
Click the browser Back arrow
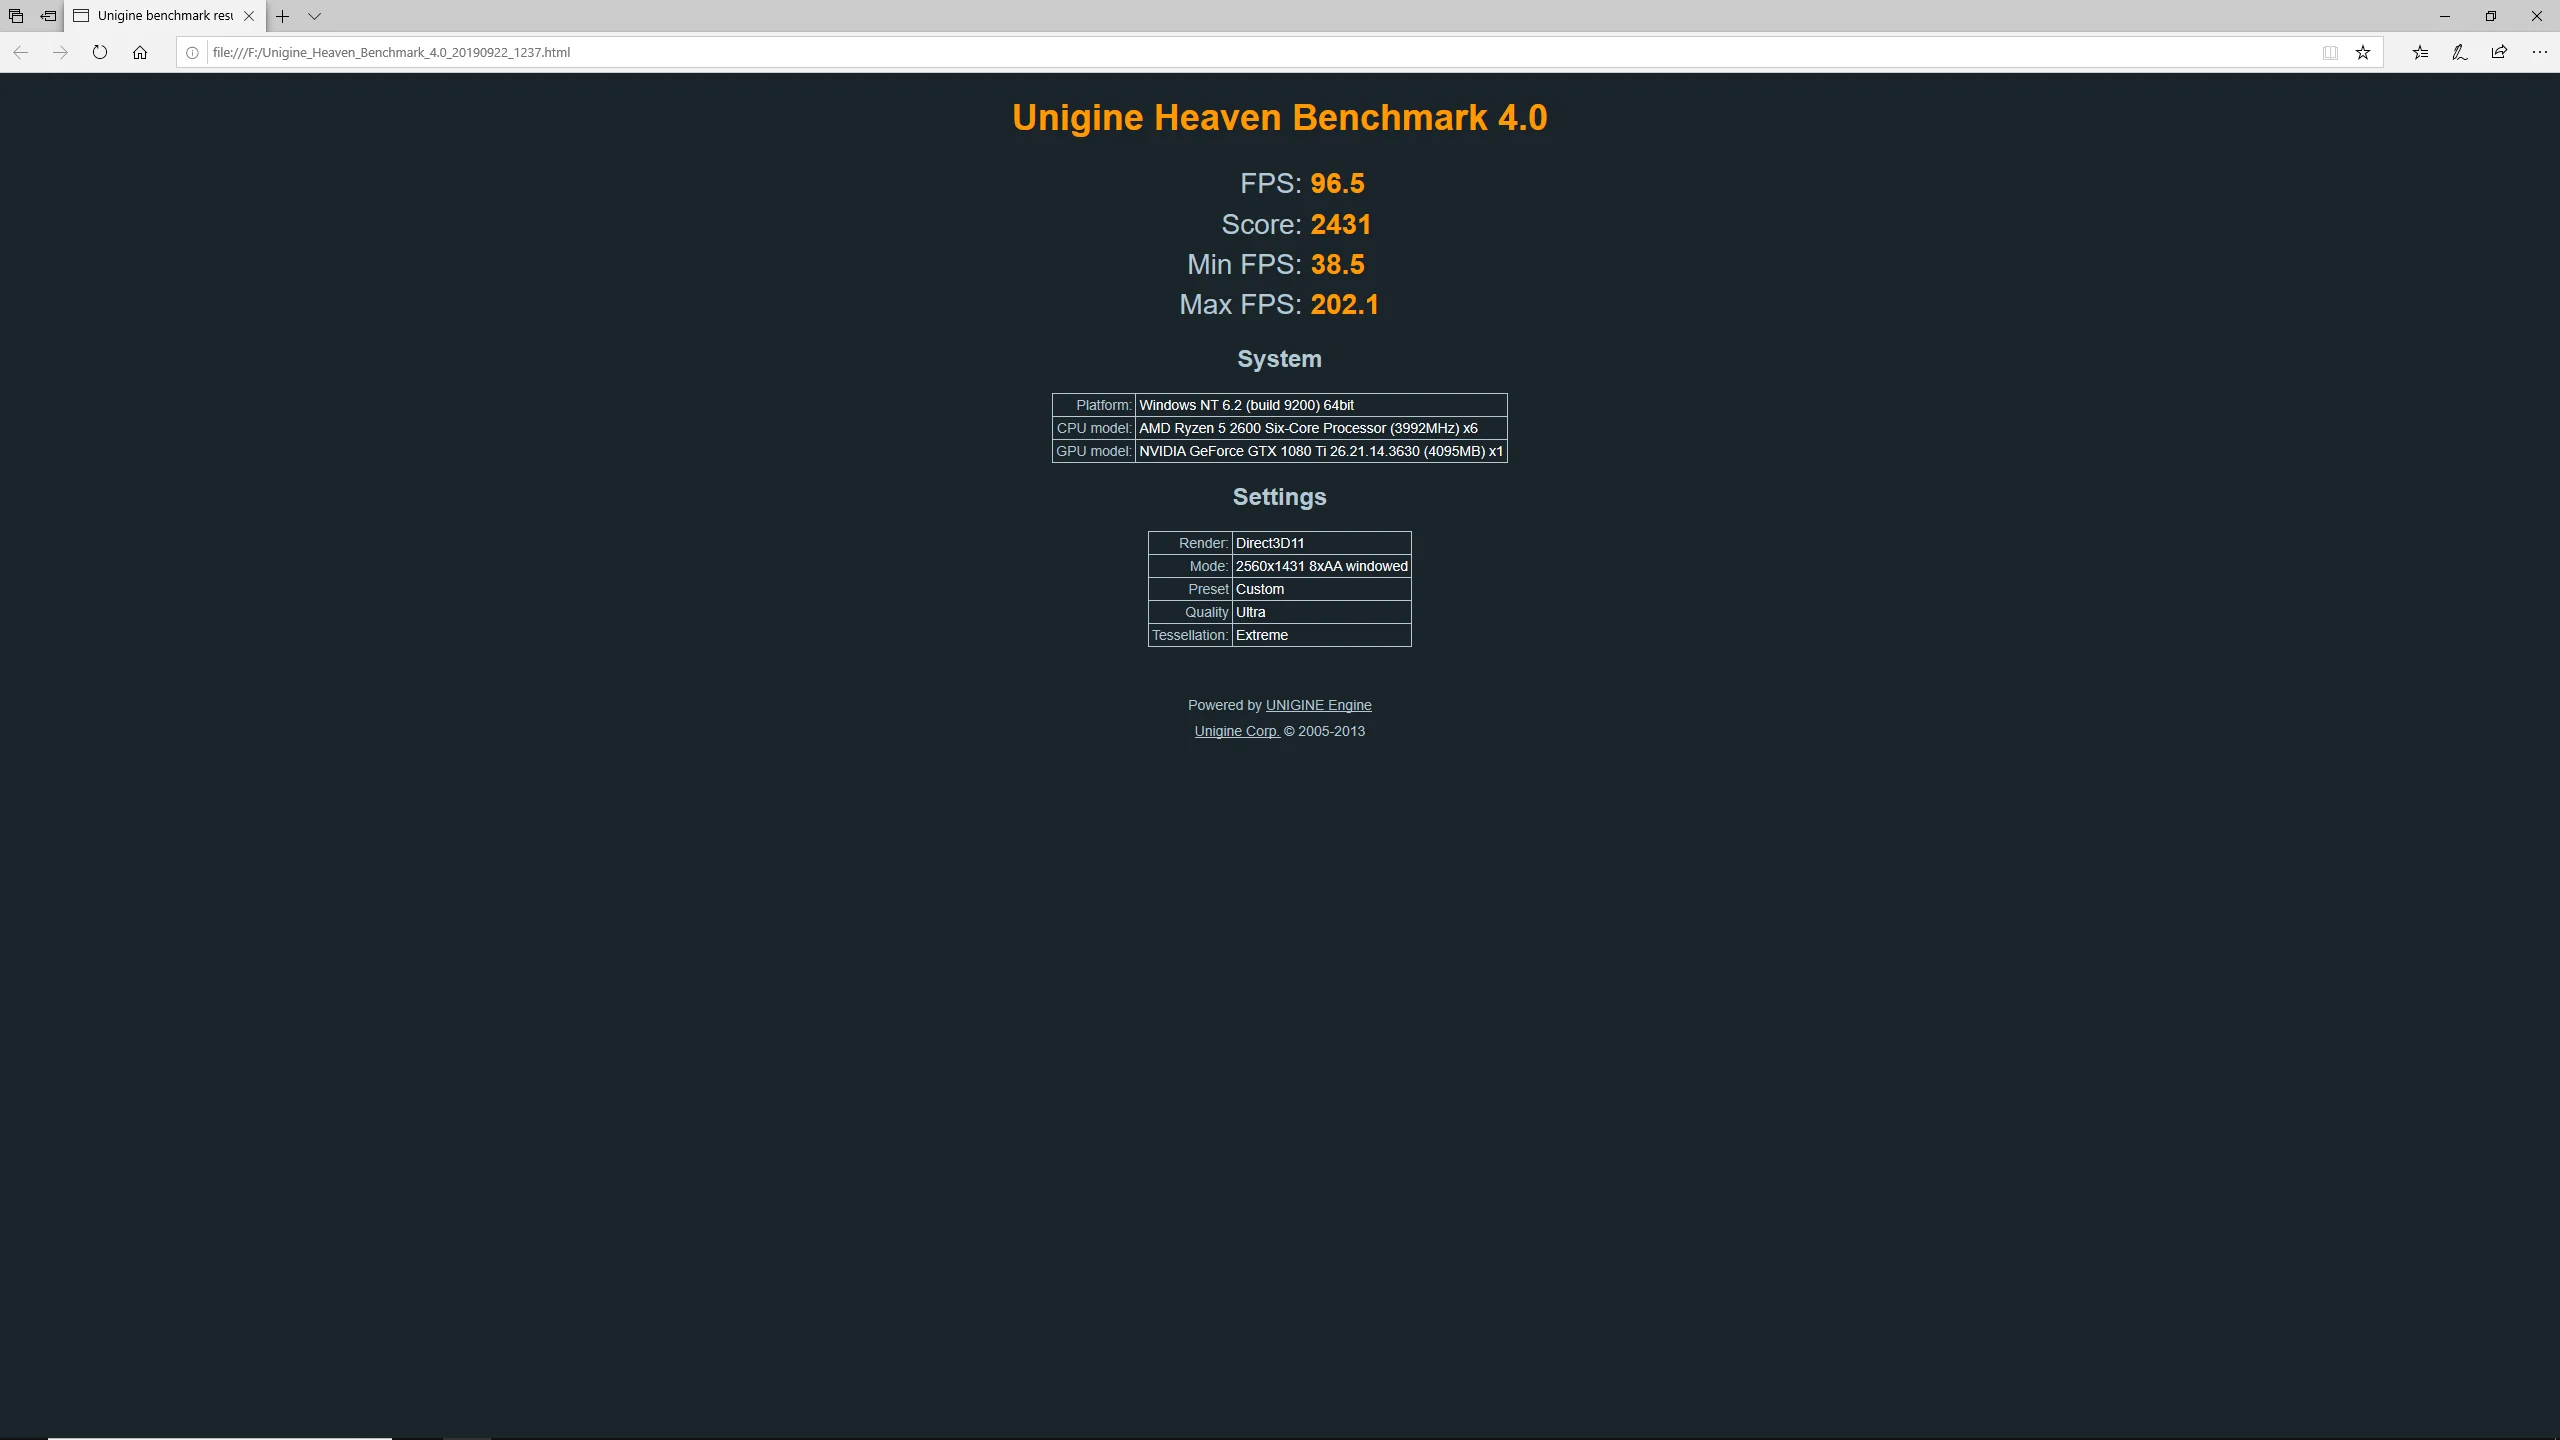[x=20, y=52]
